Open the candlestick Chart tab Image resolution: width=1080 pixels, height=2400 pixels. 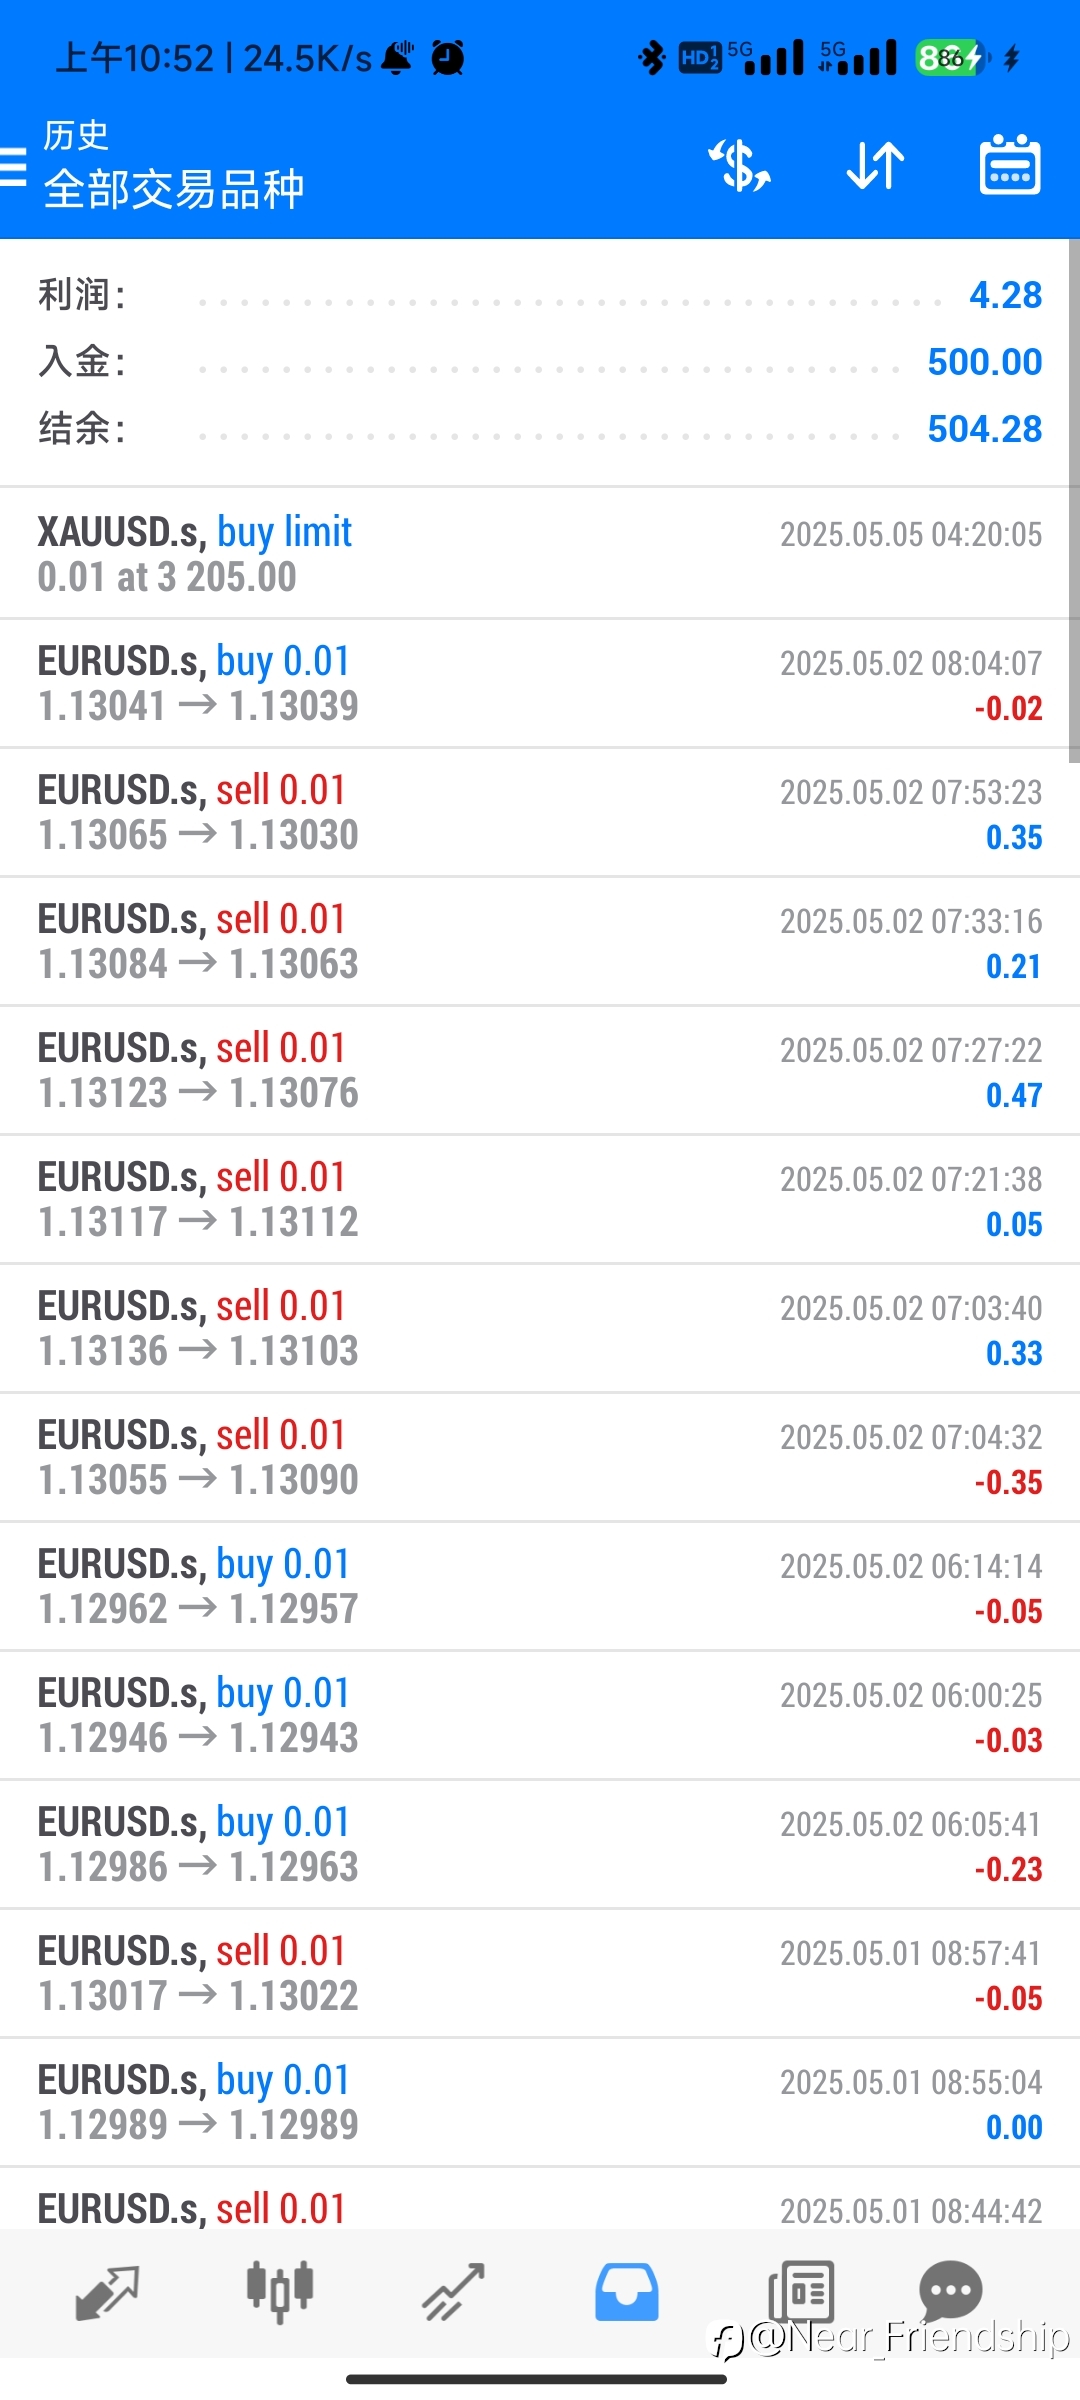pos(280,2291)
